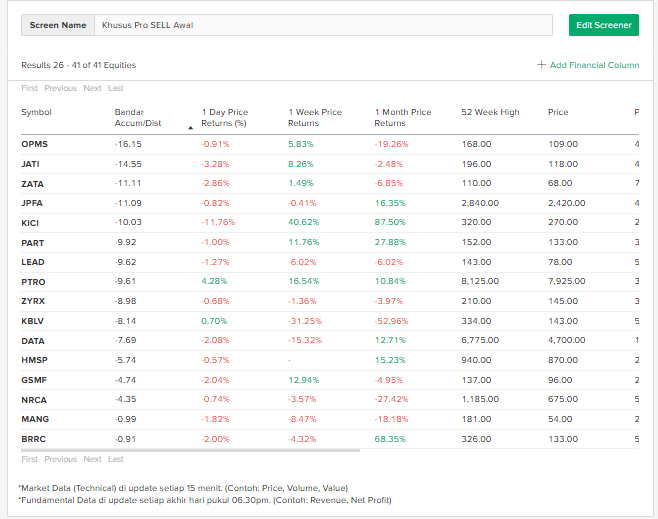Click the Edit Screener button
This screenshot has width=658, height=519.
point(603,25)
